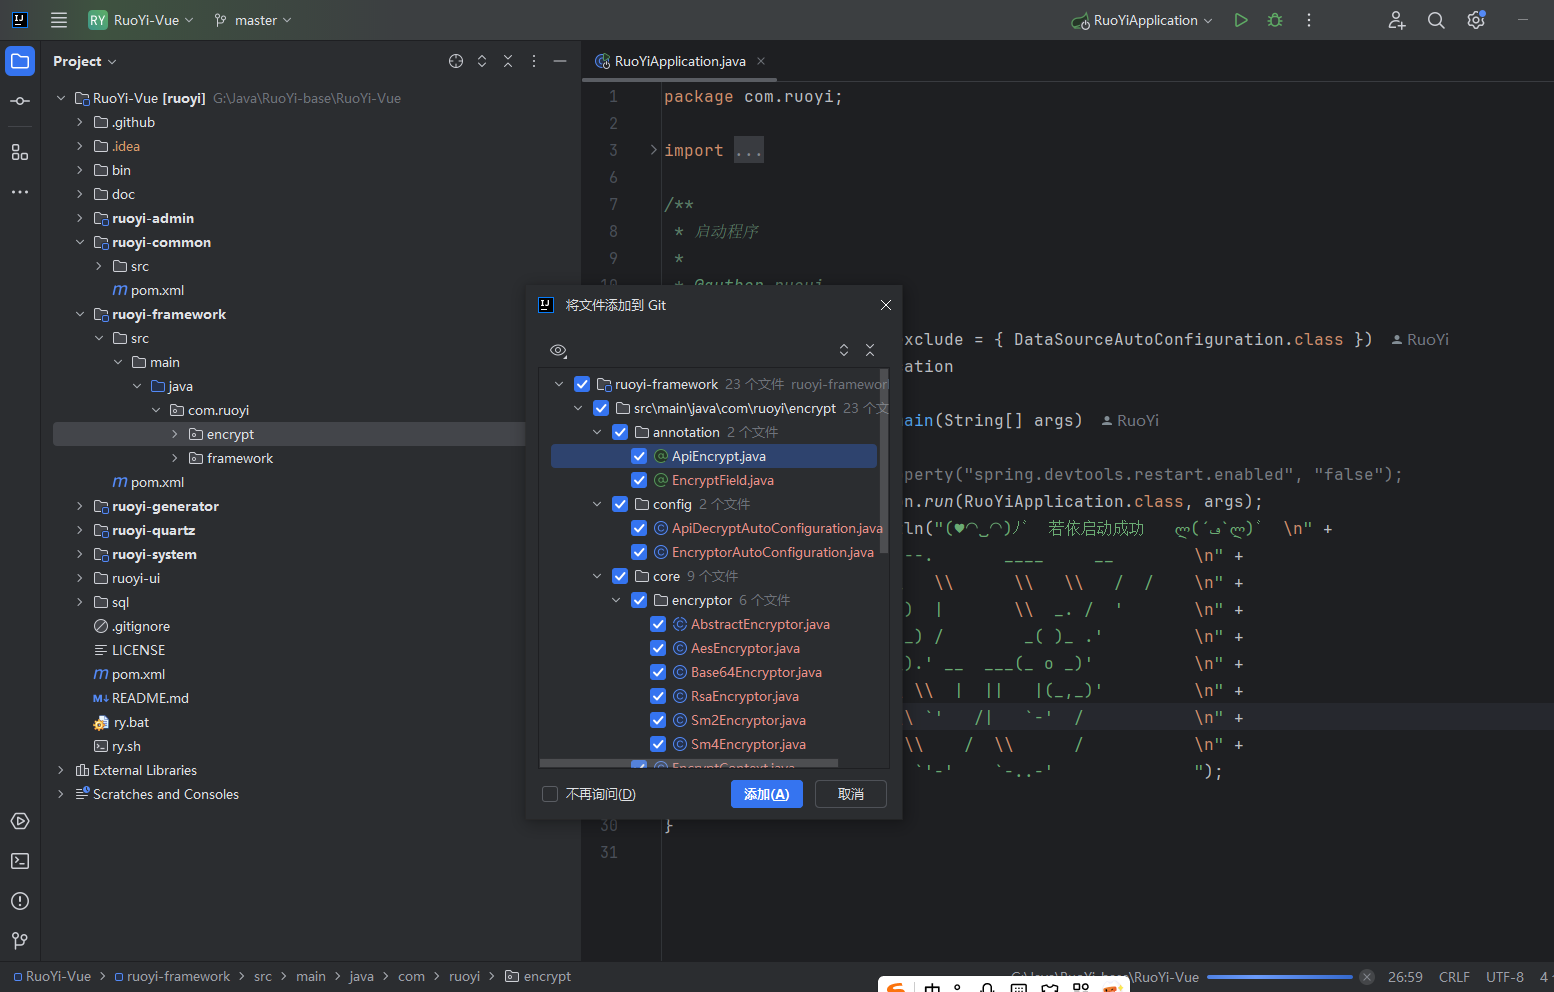The width and height of the screenshot is (1554, 992).
Task: Uncheck AesEncryptor.java checkbox
Action: click(x=658, y=648)
